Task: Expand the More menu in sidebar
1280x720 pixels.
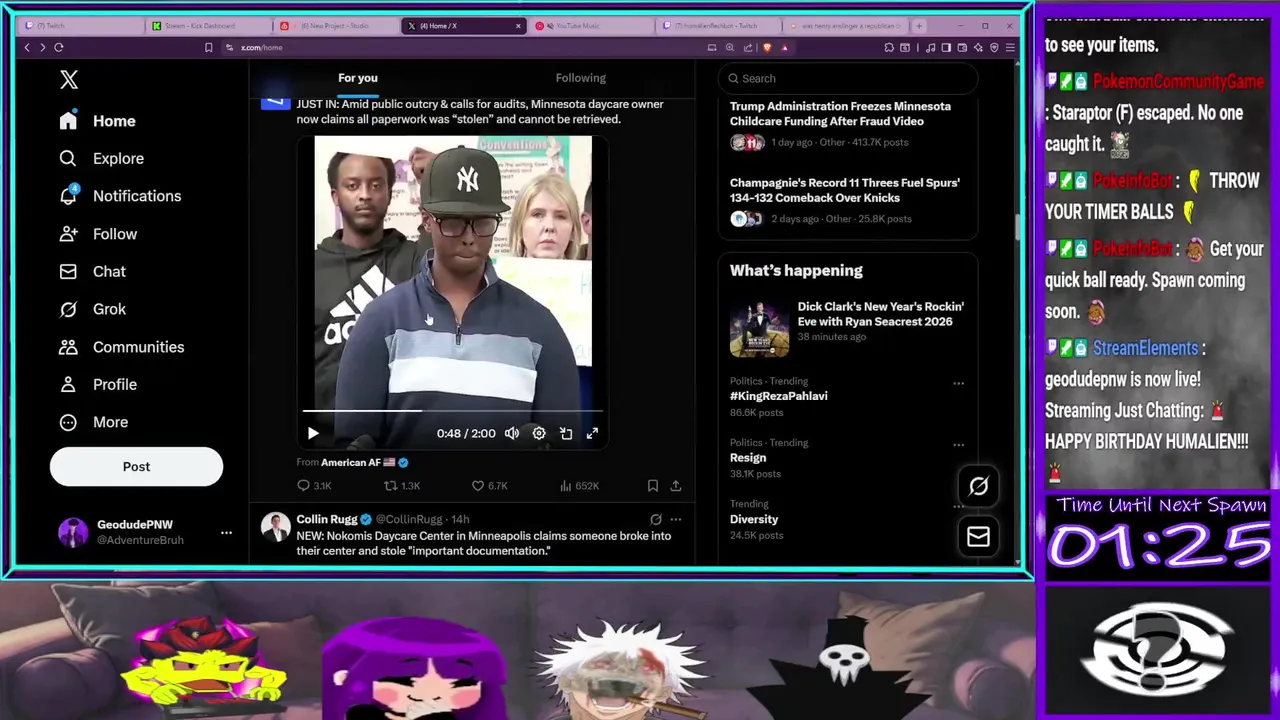Action: pos(93,422)
